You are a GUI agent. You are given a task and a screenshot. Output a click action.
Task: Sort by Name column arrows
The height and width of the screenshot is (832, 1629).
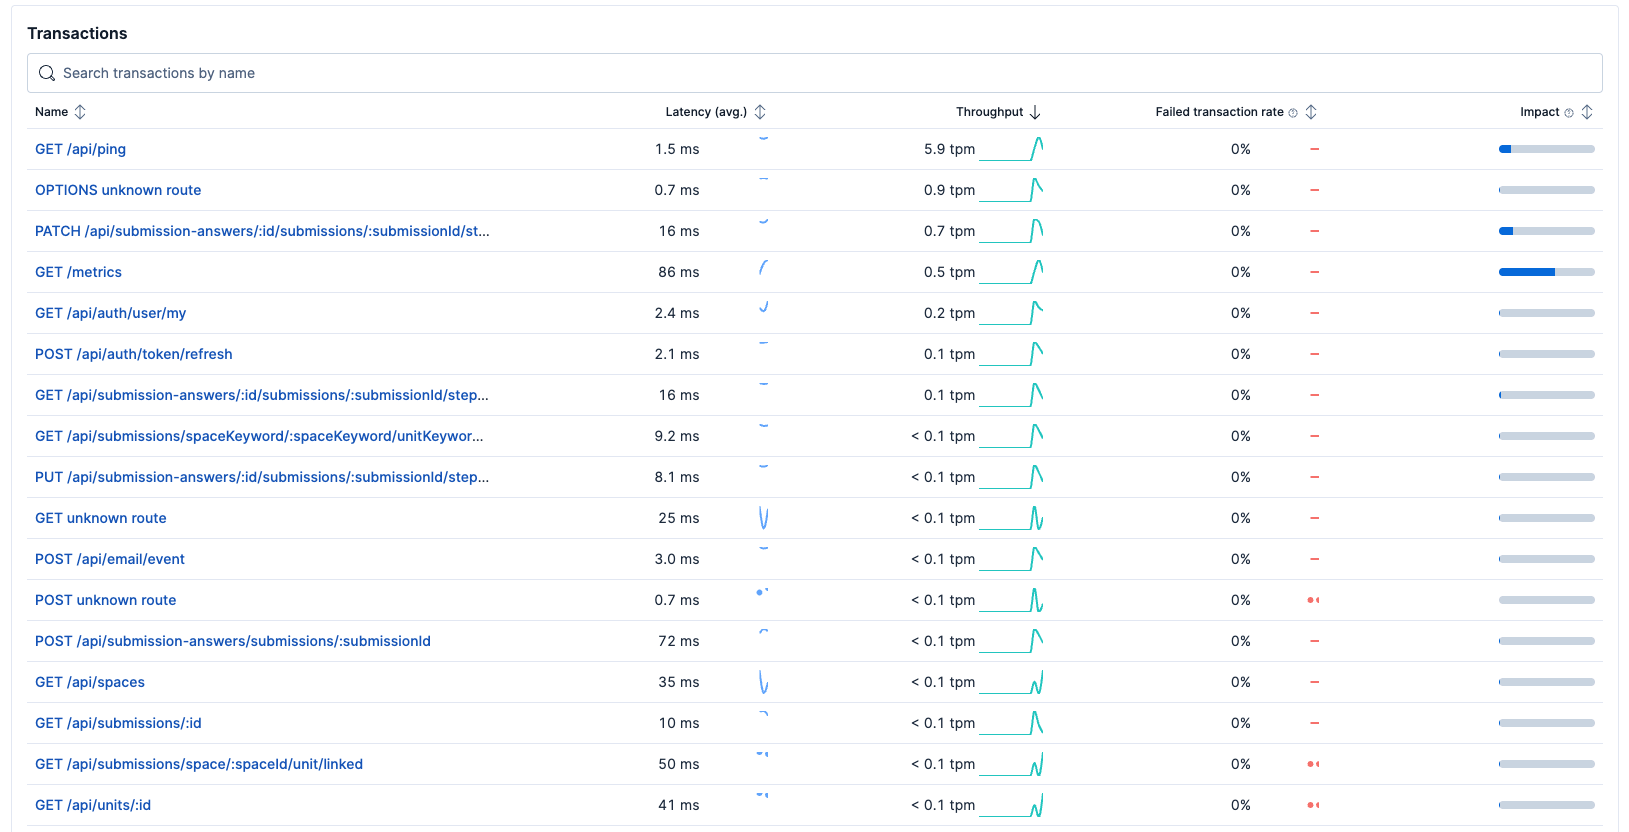coord(80,112)
